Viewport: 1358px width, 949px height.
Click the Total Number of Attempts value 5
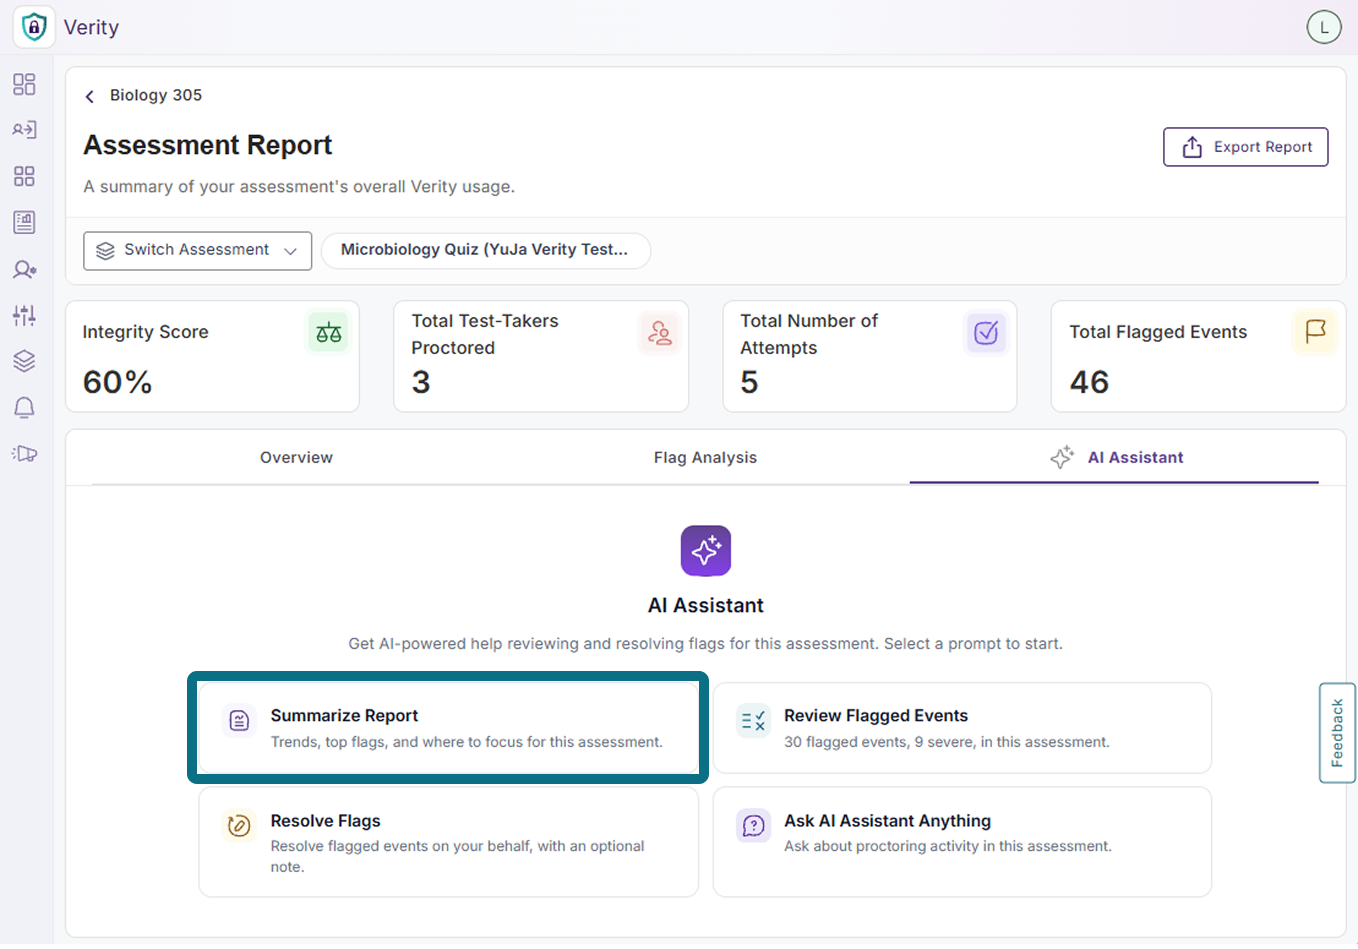749,382
